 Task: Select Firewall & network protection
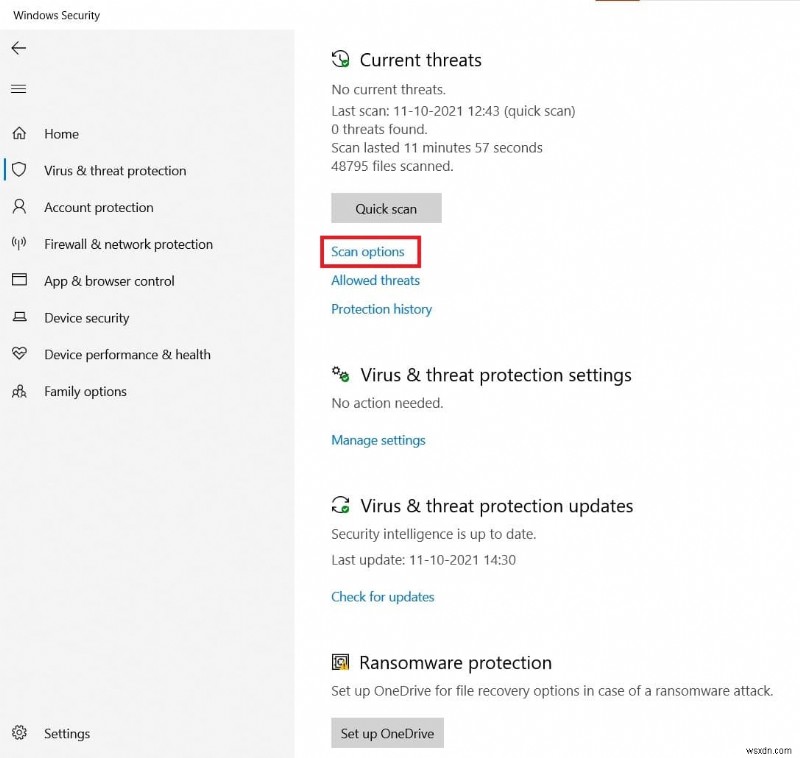[128, 244]
